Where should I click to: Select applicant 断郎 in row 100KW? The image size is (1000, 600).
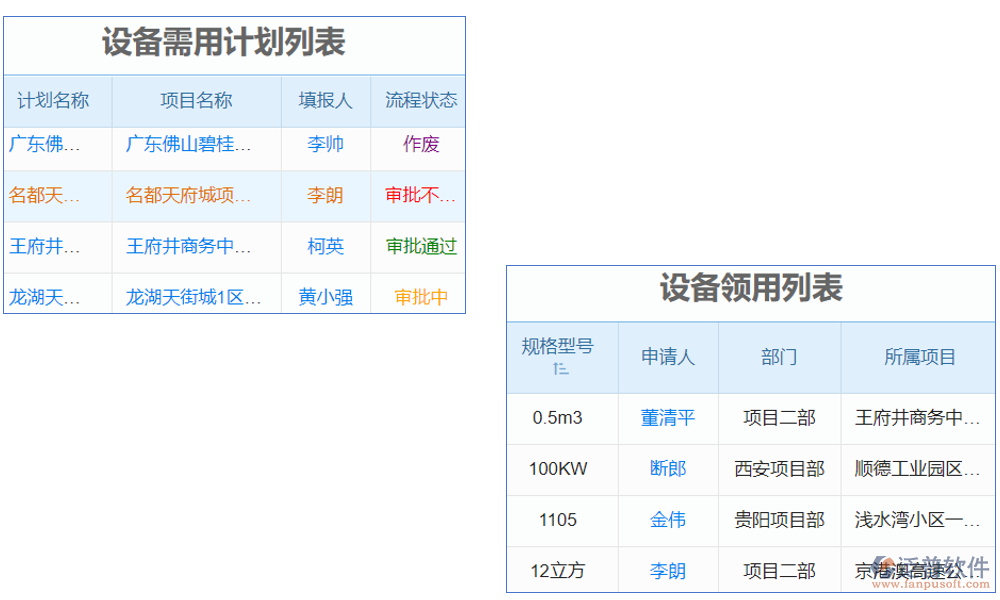tap(667, 469)
